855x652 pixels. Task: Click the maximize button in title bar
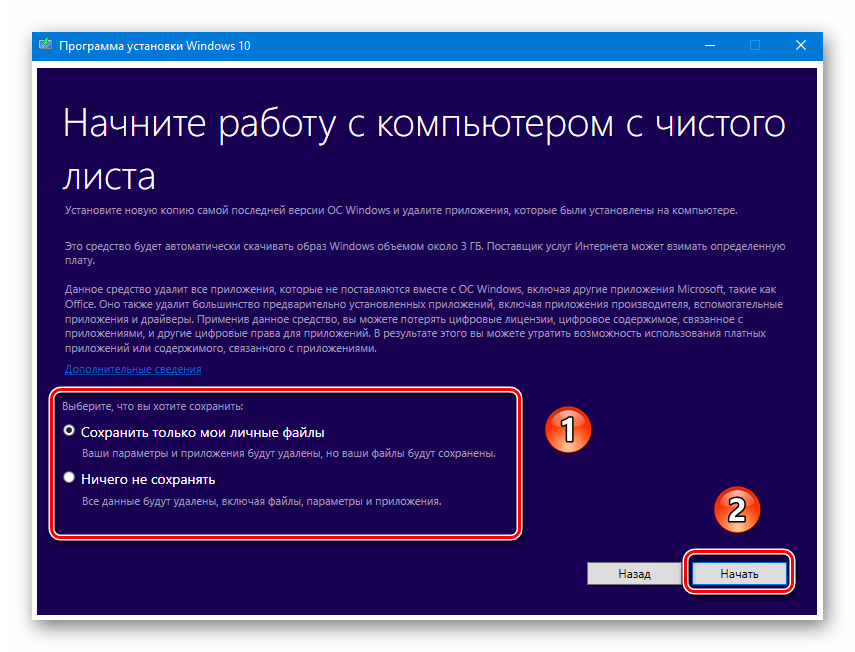coord(755,45)
